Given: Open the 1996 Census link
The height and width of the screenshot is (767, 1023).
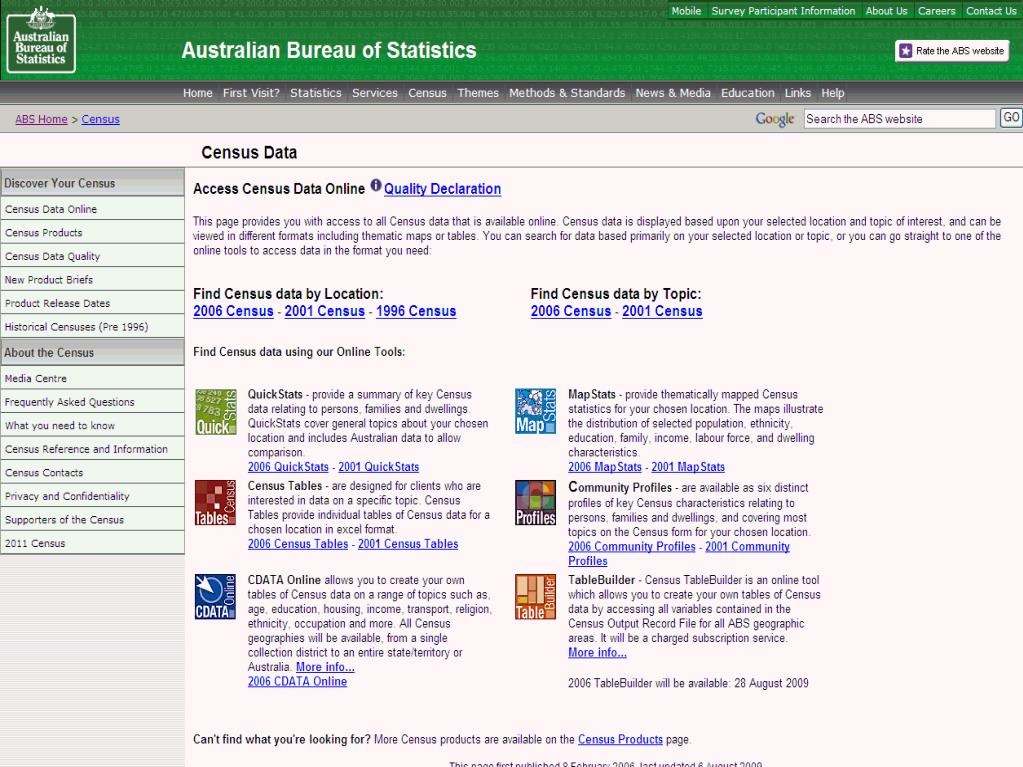Looking at the screenshot, I should pos(416,311).
